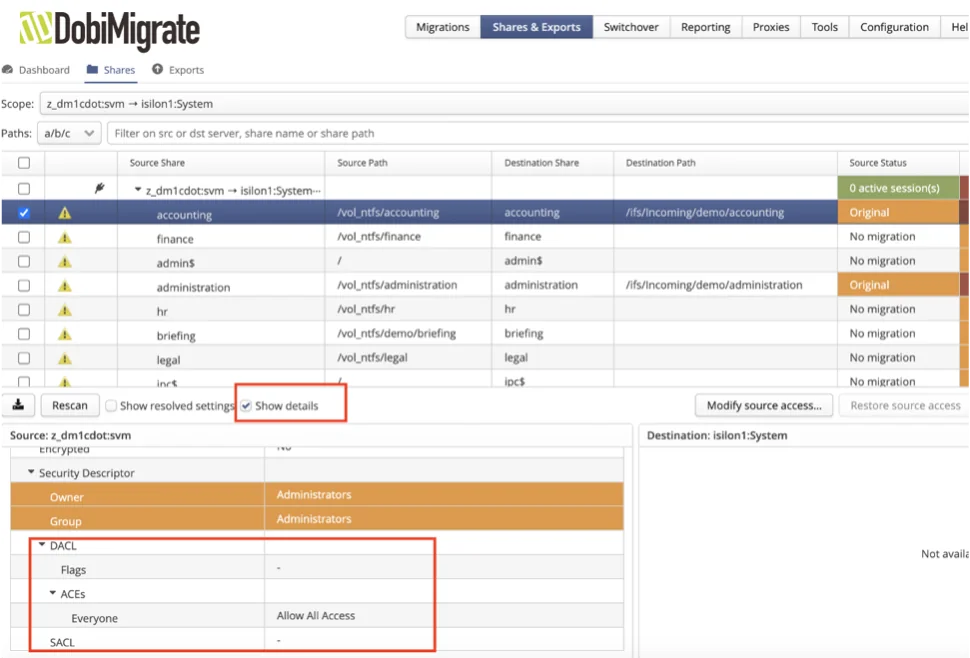The height and width of the screenshot is (658, 970).
Task: Click the warning icon in the administration row
Action: (65, 286)
